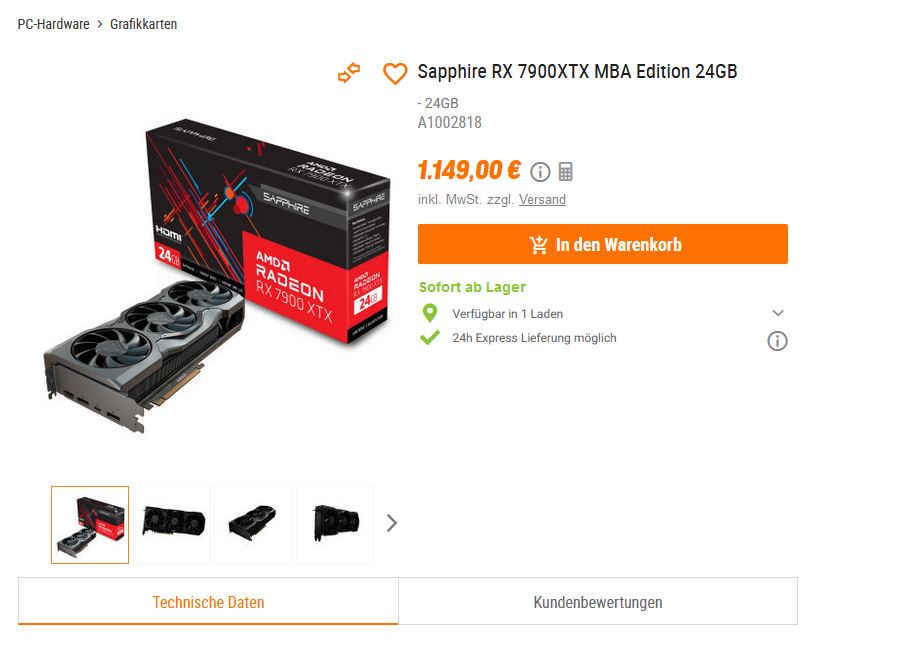Open 24h Express delivery info icon
The height and width of the screenshot is (648, 917).
[777, 341]
